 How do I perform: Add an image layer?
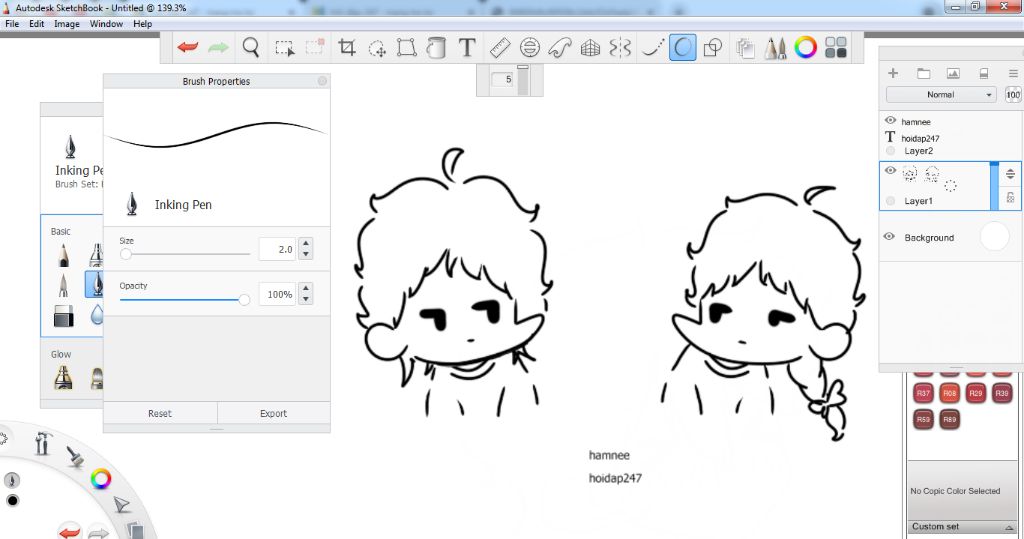tap(953, 73)
